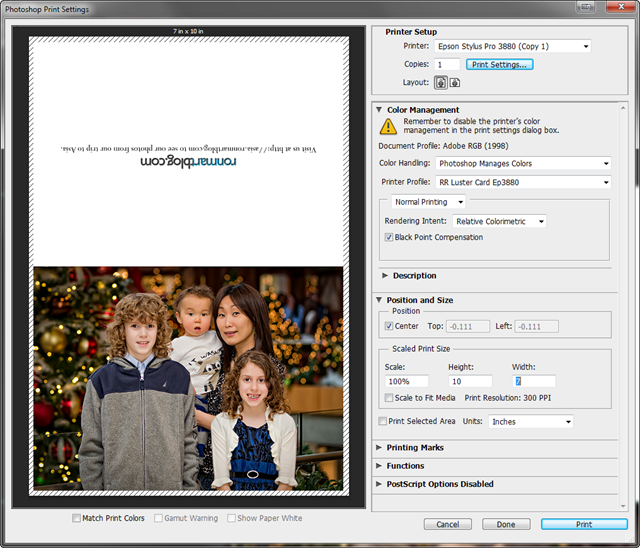This screenshot has width=640, height=548.
Task: Open the Print Settings button
Action: coord(500,64)
